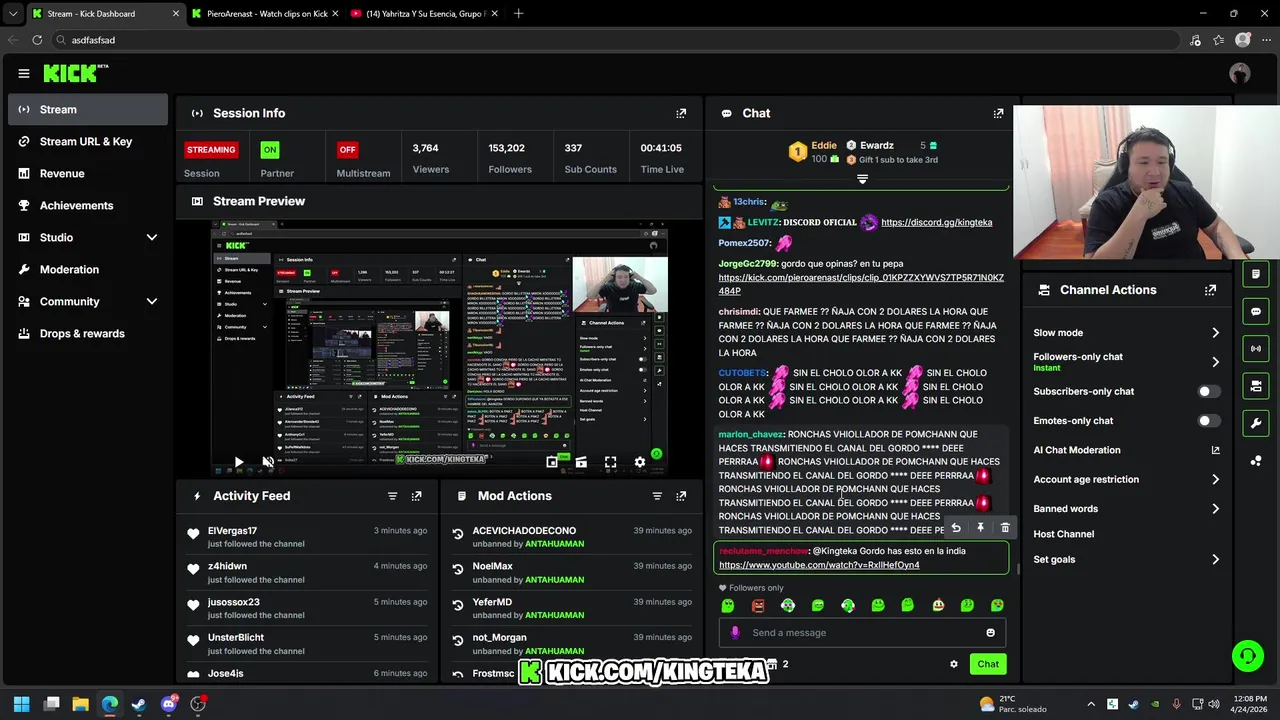
Task: Pop out the Mod Actions panel
Action: tap(681, 496)
